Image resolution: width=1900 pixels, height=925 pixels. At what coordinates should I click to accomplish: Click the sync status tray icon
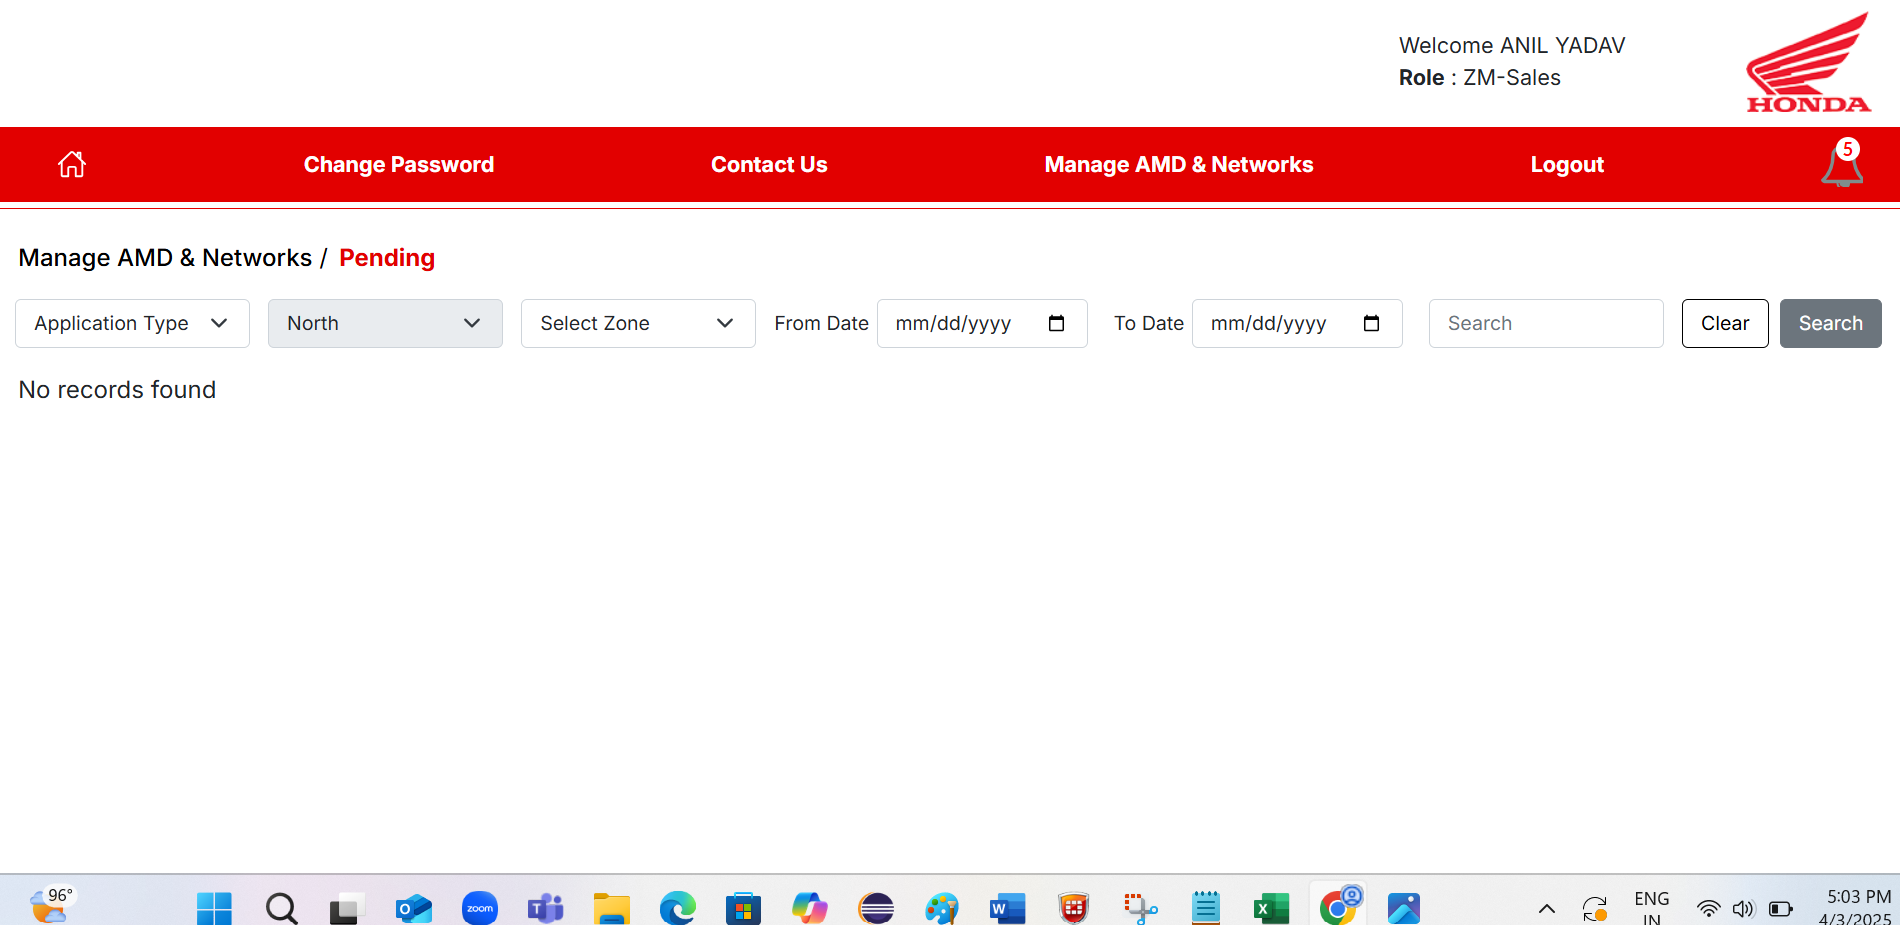point(1595,909)
